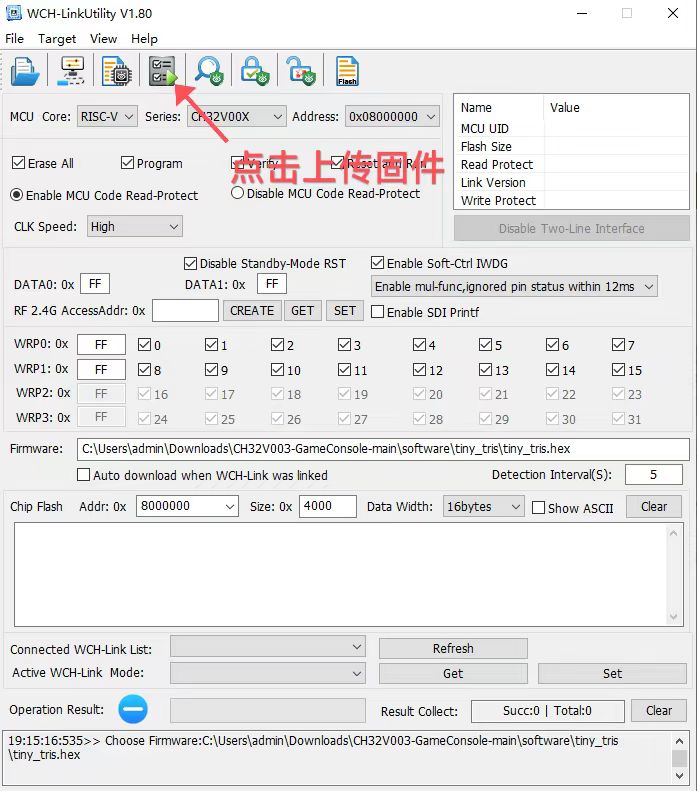Open the MCU Core RISC-V dropdown
Screen dimensions: 697x791
pos(107,117)
